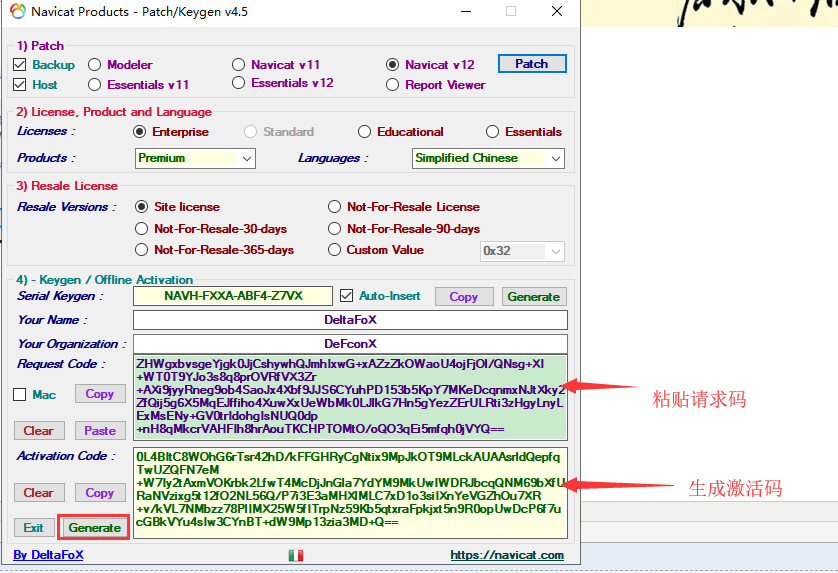The height and width of the screenshot is (573, 838).
Task: Select Site license resale version
Action: (x=142, y=206)
